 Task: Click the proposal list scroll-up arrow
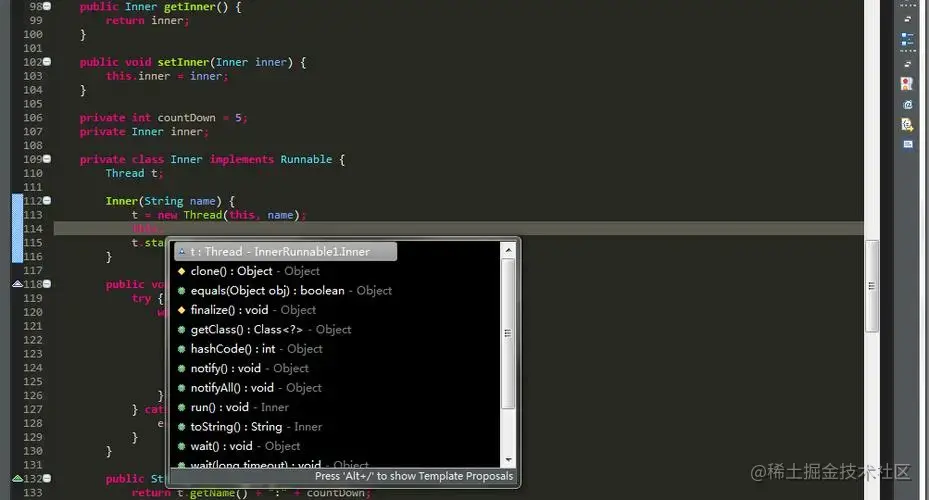pyautogui.click(x=508, y=251)
